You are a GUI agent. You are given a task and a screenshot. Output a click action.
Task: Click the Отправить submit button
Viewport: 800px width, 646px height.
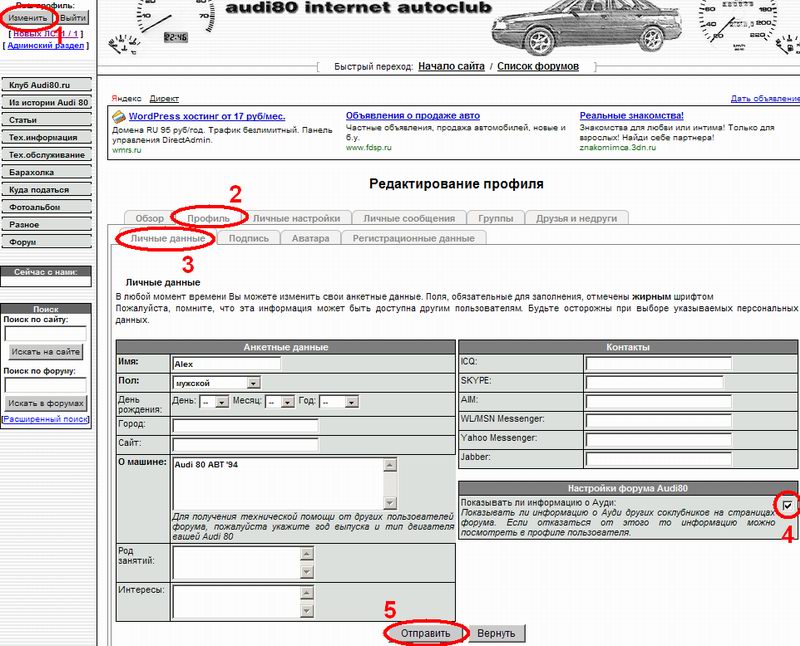coord(426,633)
